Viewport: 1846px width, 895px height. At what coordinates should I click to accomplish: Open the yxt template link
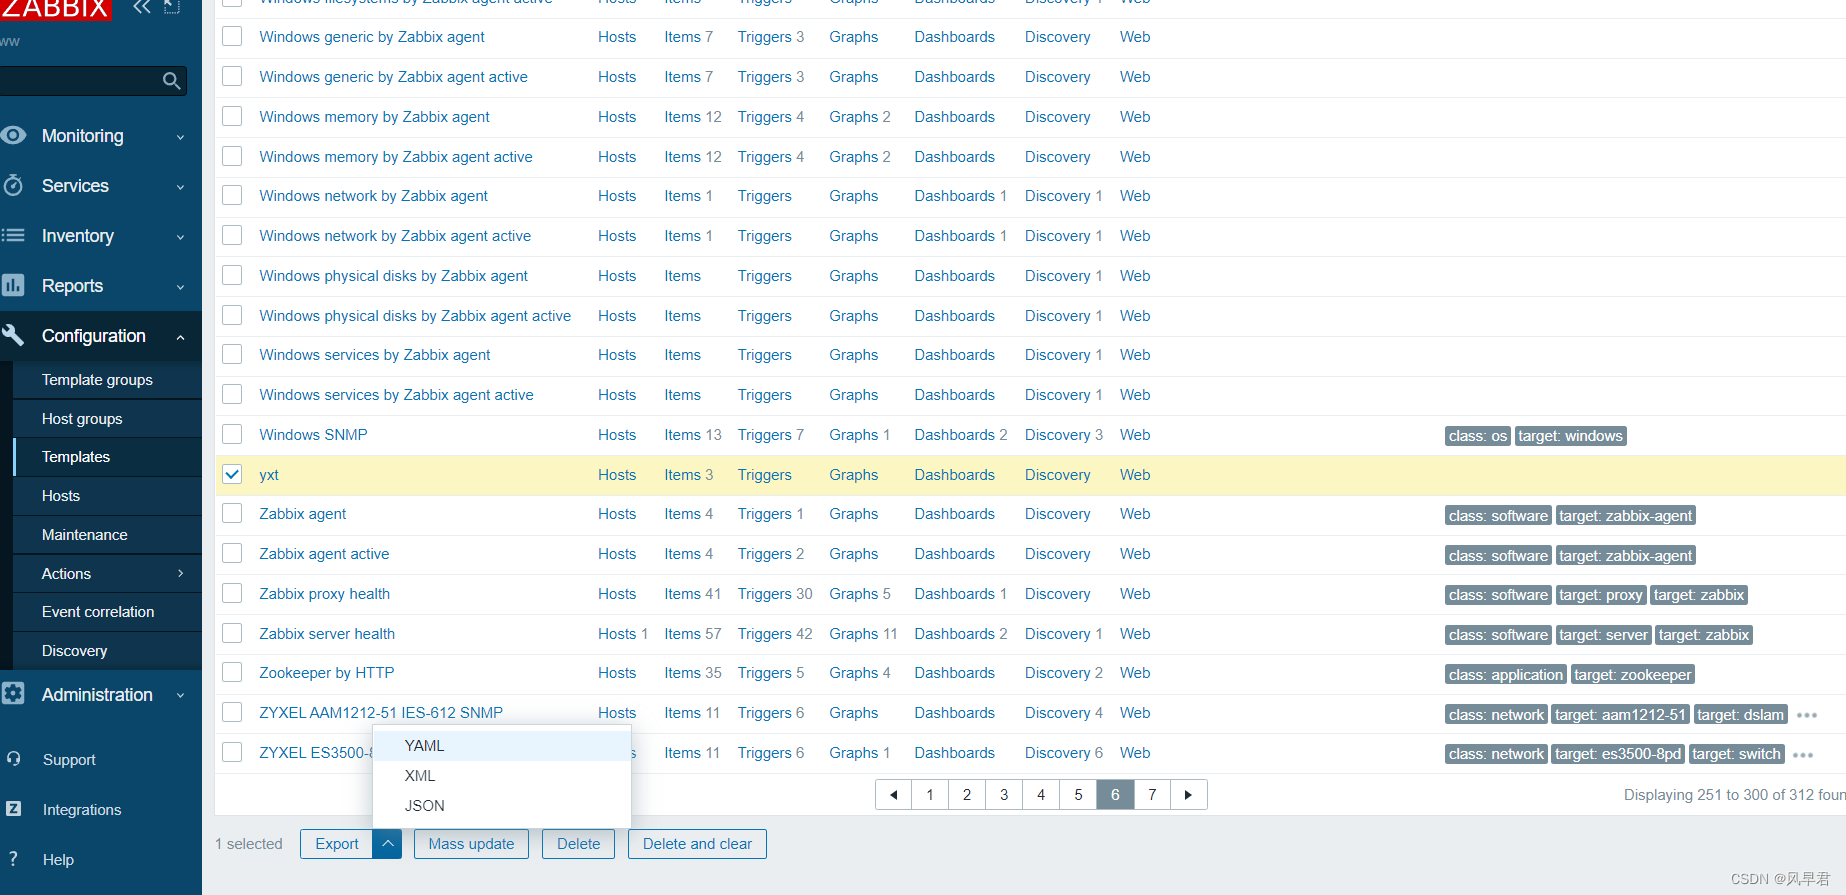[x=269, y=475]
